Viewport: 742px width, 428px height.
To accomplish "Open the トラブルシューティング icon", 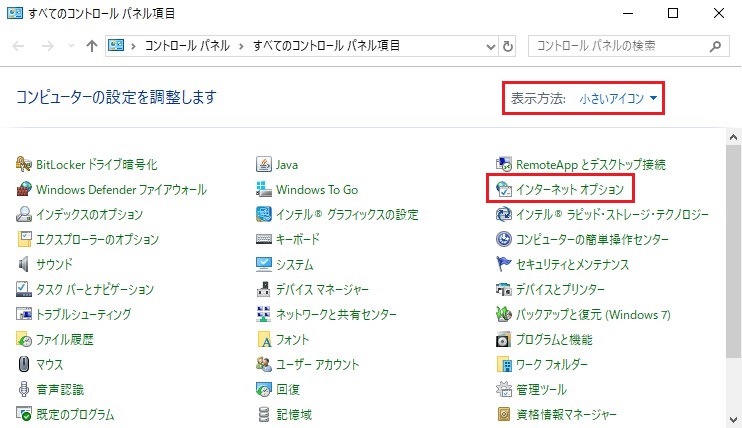I will 24,314.
